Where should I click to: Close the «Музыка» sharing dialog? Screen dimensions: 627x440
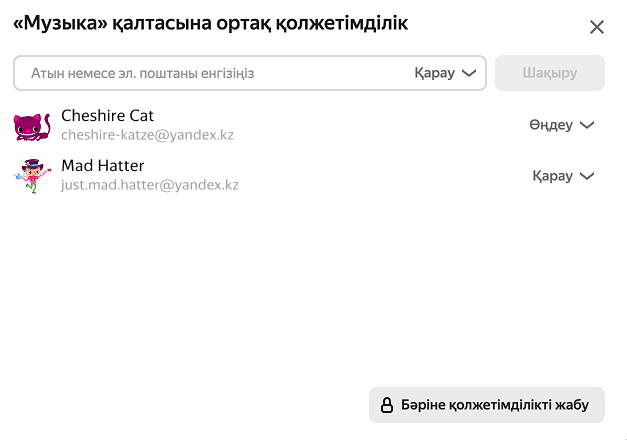point(597,27)
